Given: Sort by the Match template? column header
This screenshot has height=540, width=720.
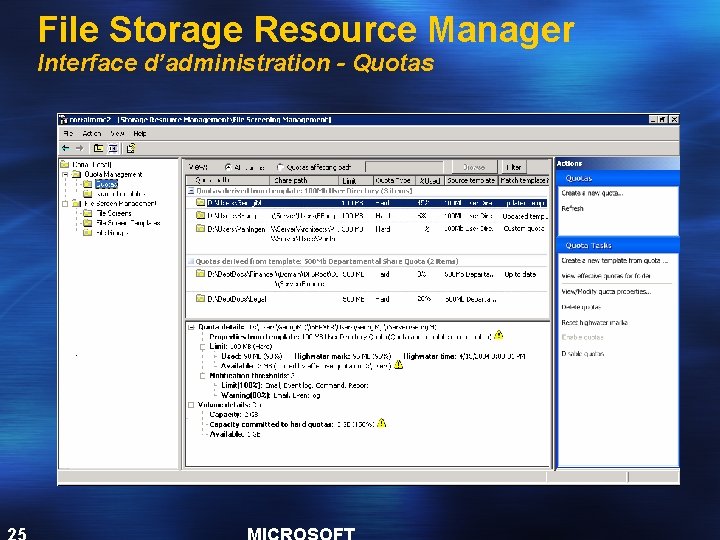Looking at the screenshot, I should tap(524, 180).
